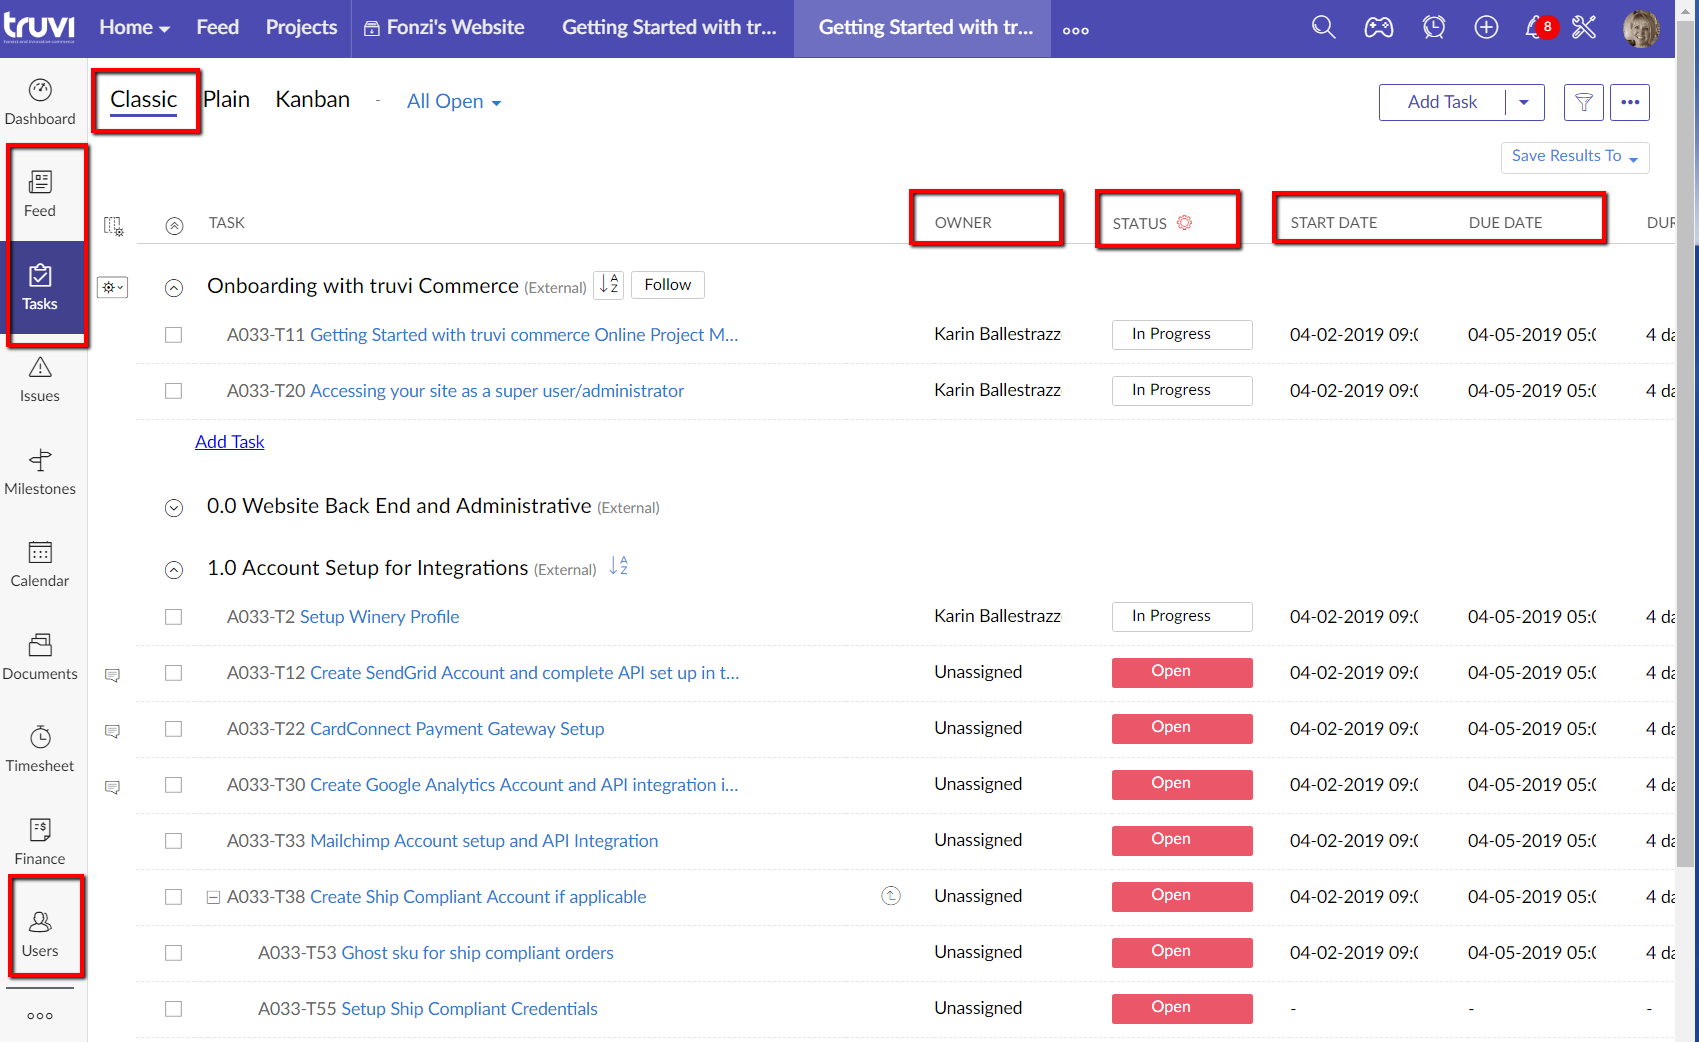Show more sidebar items via ellipsis
Viewport: 1699px width, 1042px height.
pos(40,1016)
